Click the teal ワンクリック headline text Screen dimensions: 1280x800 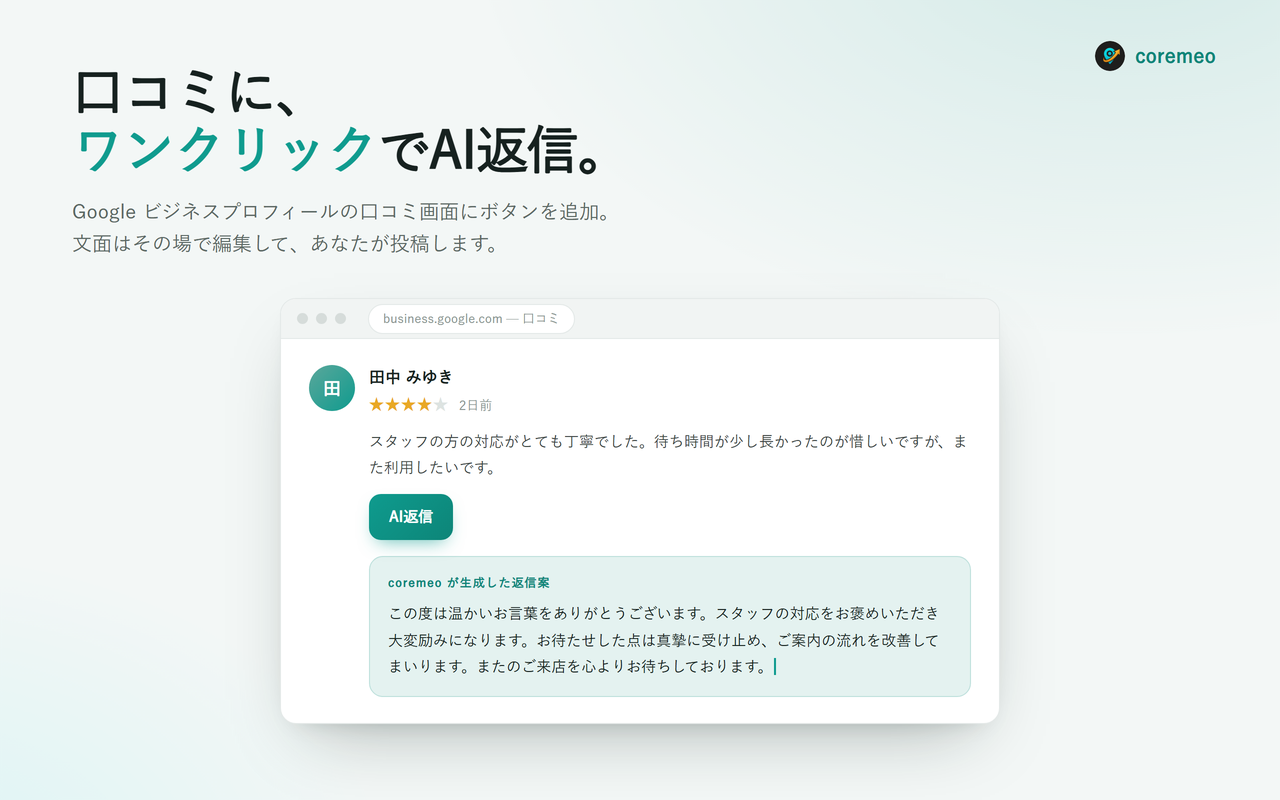click(225, 150)
